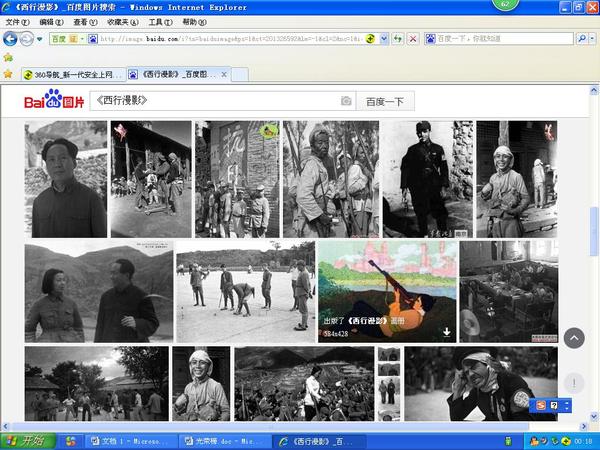
Task: Click the Sogou input method S icon
Action: click(541, 405)
